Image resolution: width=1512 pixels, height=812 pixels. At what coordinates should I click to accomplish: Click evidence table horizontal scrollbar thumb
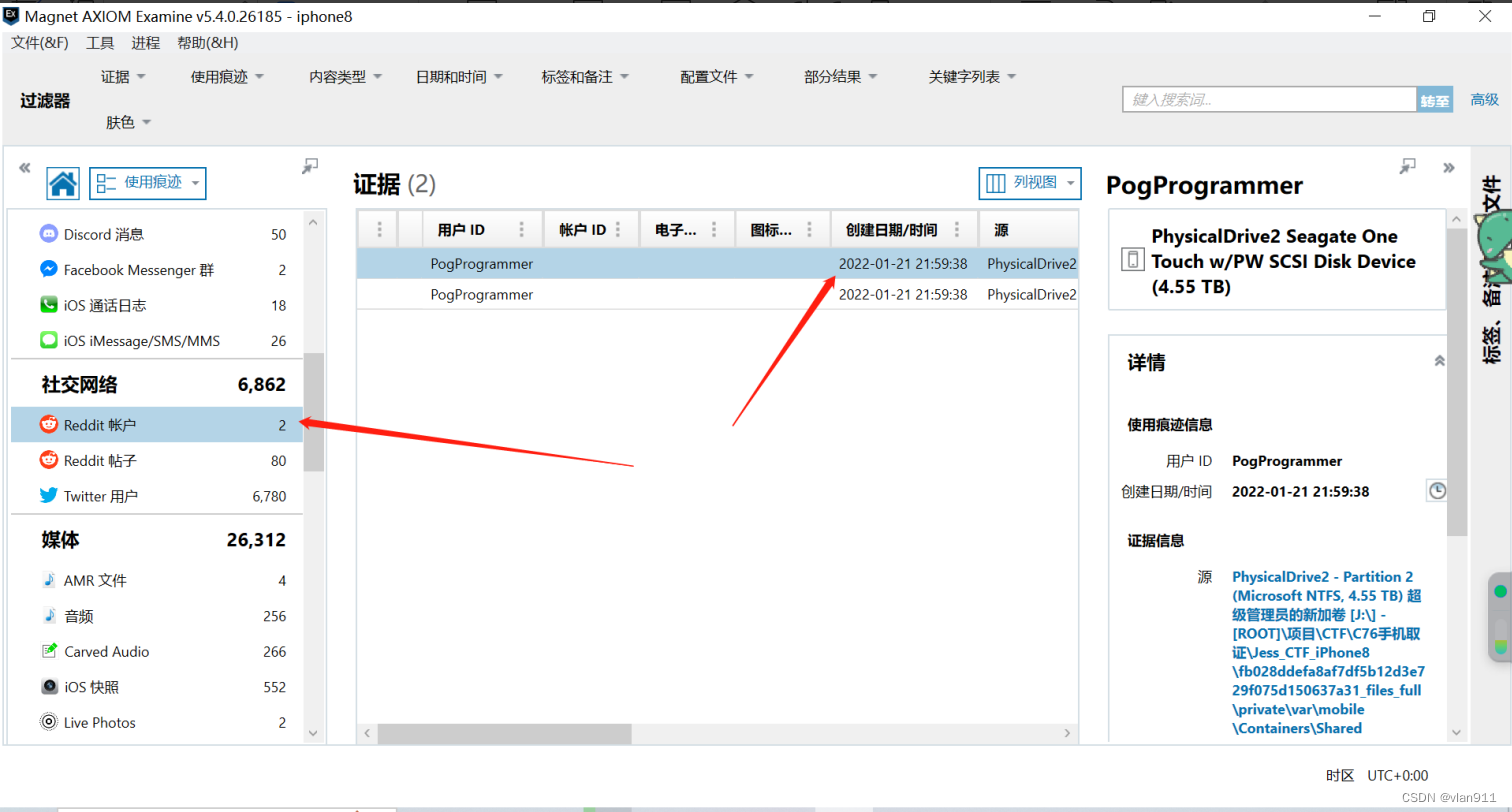click(504, 733)
